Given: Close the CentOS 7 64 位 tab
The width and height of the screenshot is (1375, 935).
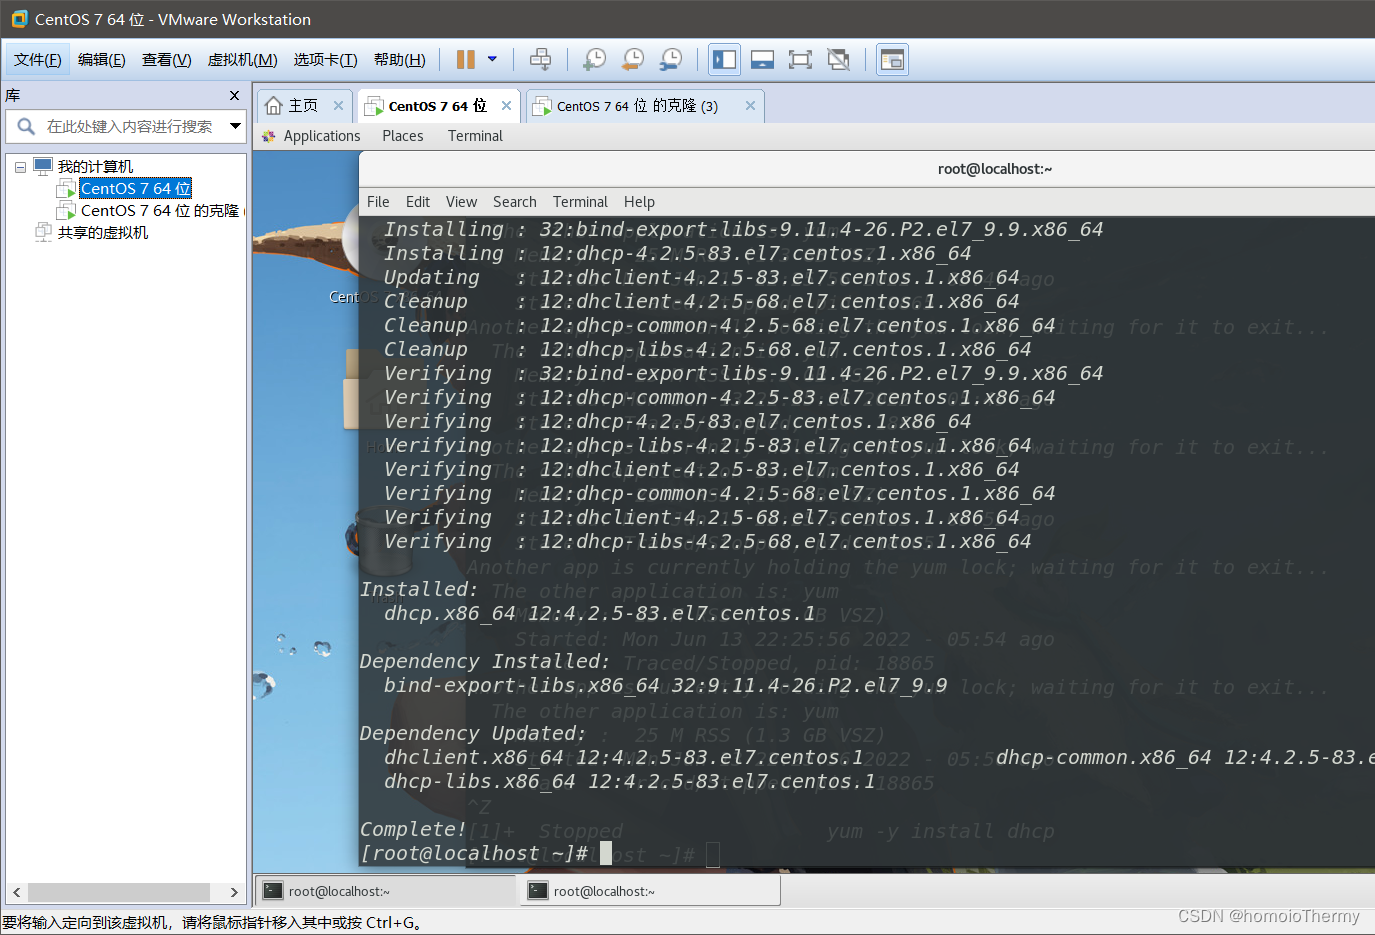Looking at the screenshot, I should coord(506,106).
